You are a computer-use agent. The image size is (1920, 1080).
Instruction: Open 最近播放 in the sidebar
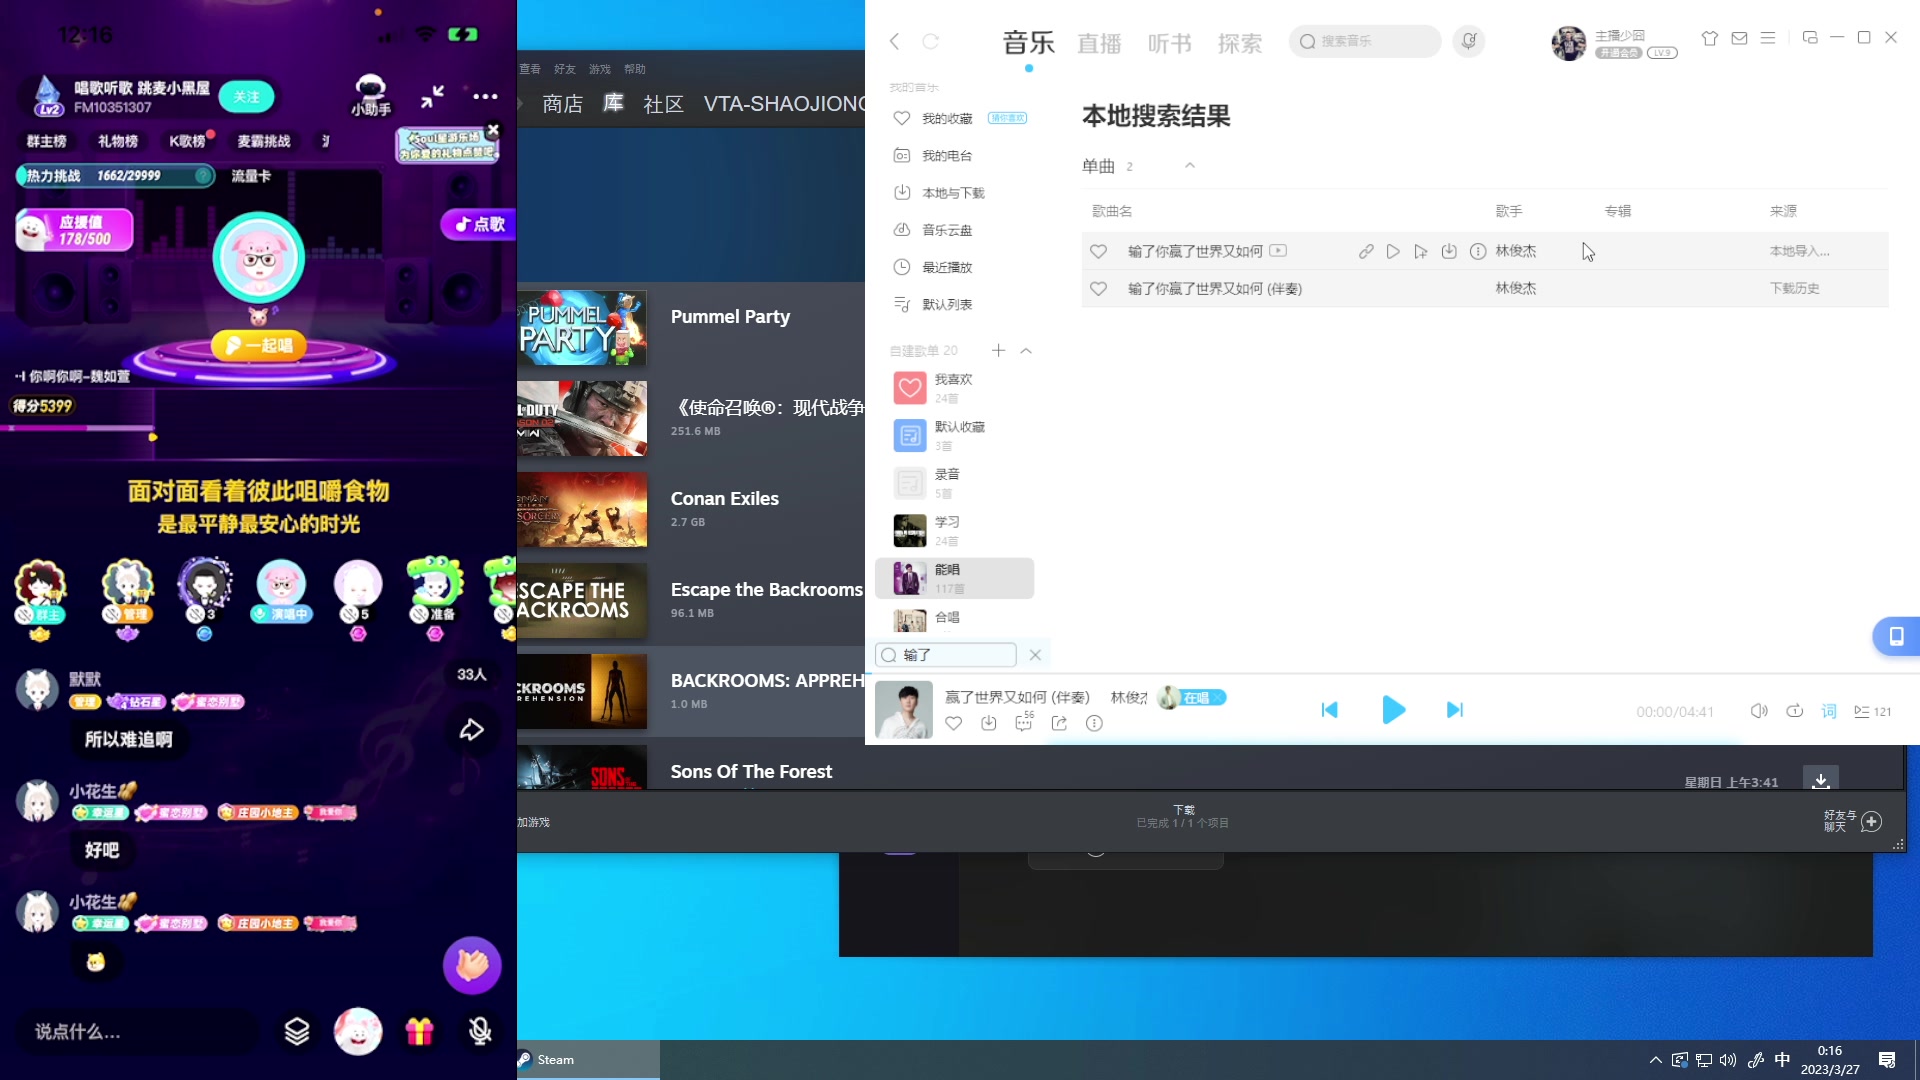[946, 267]
